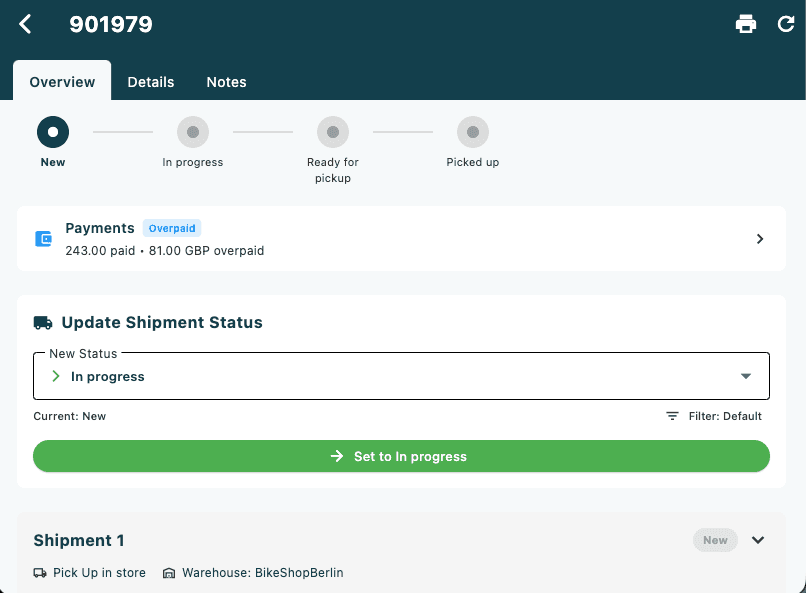Open the New Status dropdown arrow
This screenshot has height=593, width=806.
pos(745,376)
